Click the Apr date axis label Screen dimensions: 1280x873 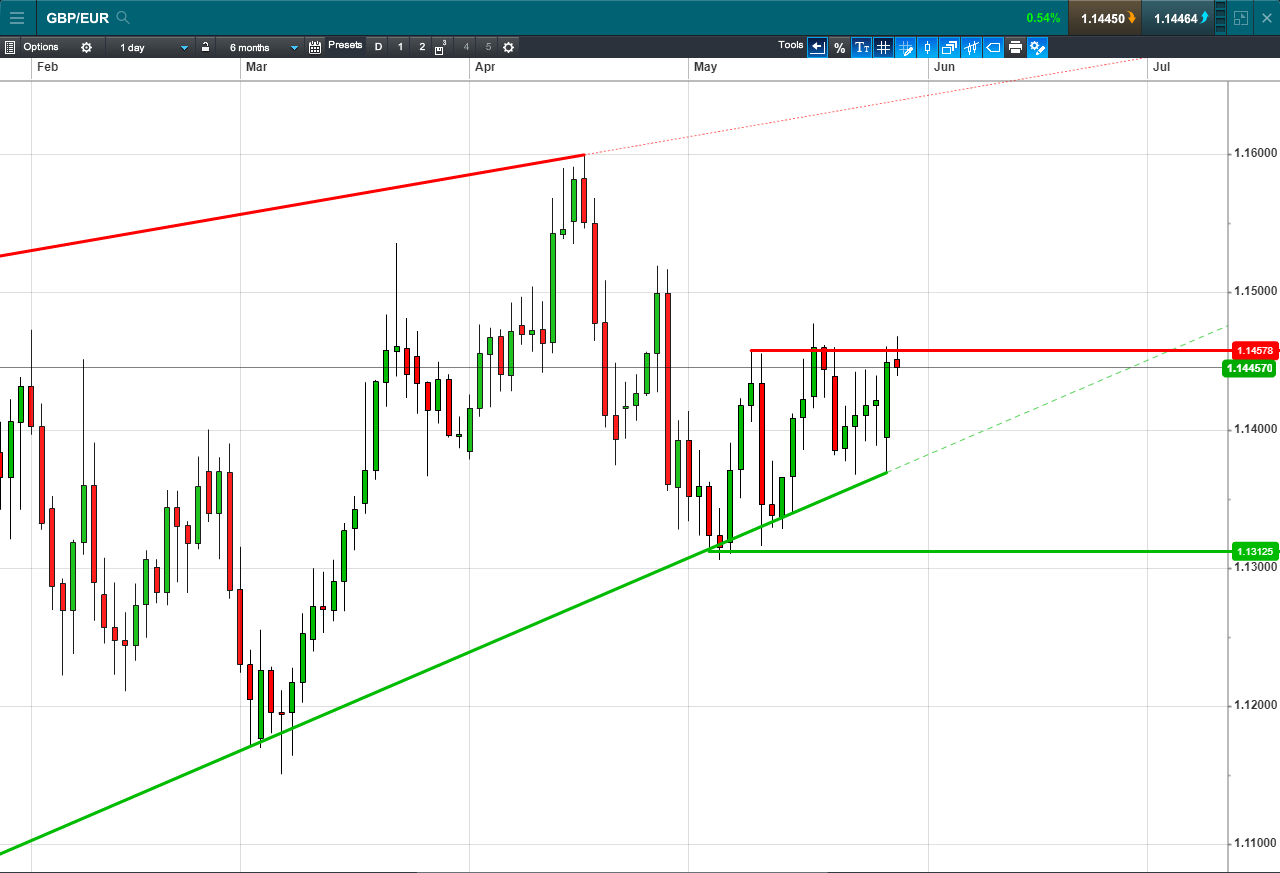pyautogui.click(x=486, y=67)
